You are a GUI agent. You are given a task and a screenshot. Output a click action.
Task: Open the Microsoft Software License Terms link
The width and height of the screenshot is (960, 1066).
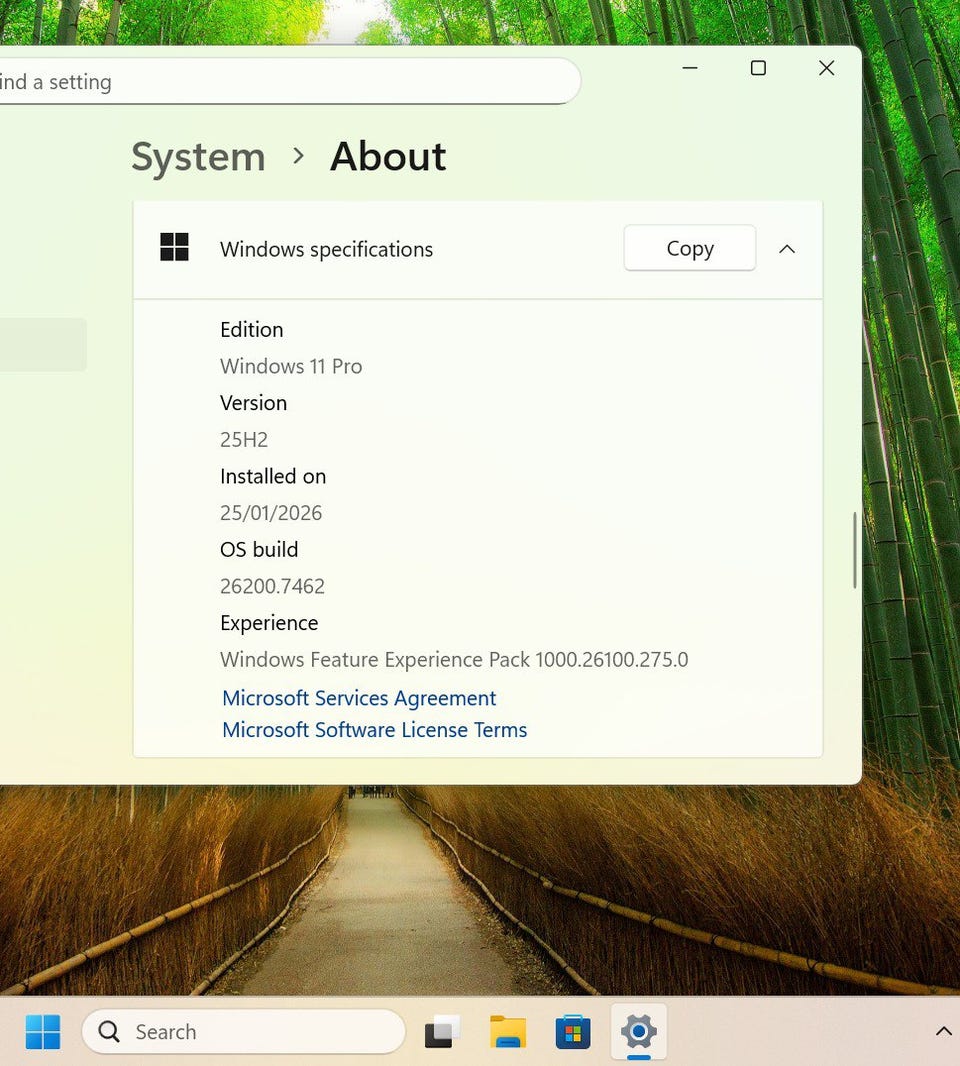point(374,730)
